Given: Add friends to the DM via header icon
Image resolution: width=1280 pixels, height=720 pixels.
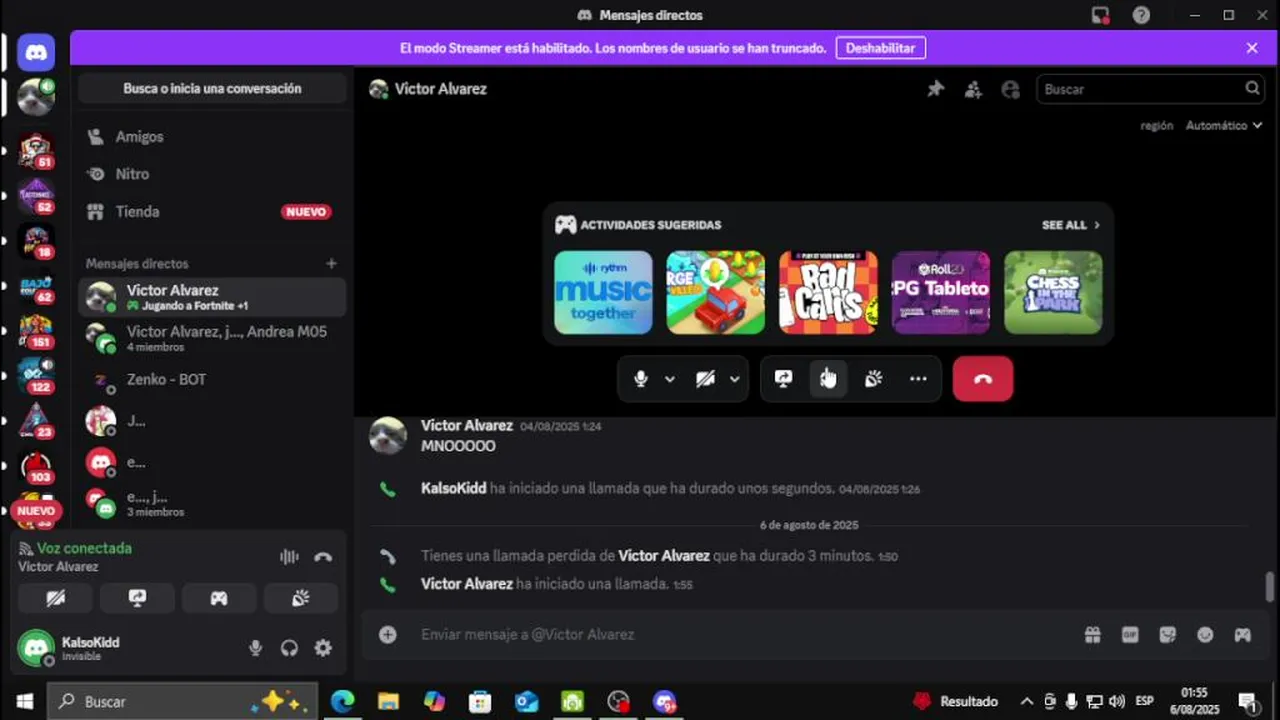Looking at the screenshot, I should pos(973,89).
